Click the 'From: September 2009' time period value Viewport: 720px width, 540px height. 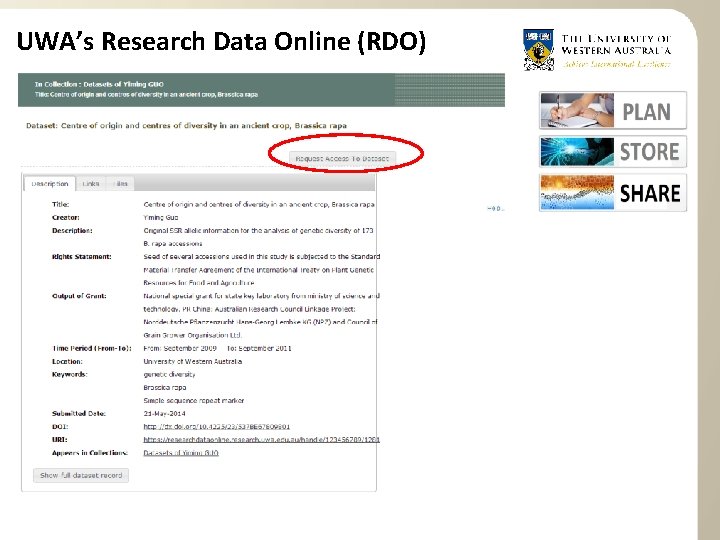click(x=180, y=348)
